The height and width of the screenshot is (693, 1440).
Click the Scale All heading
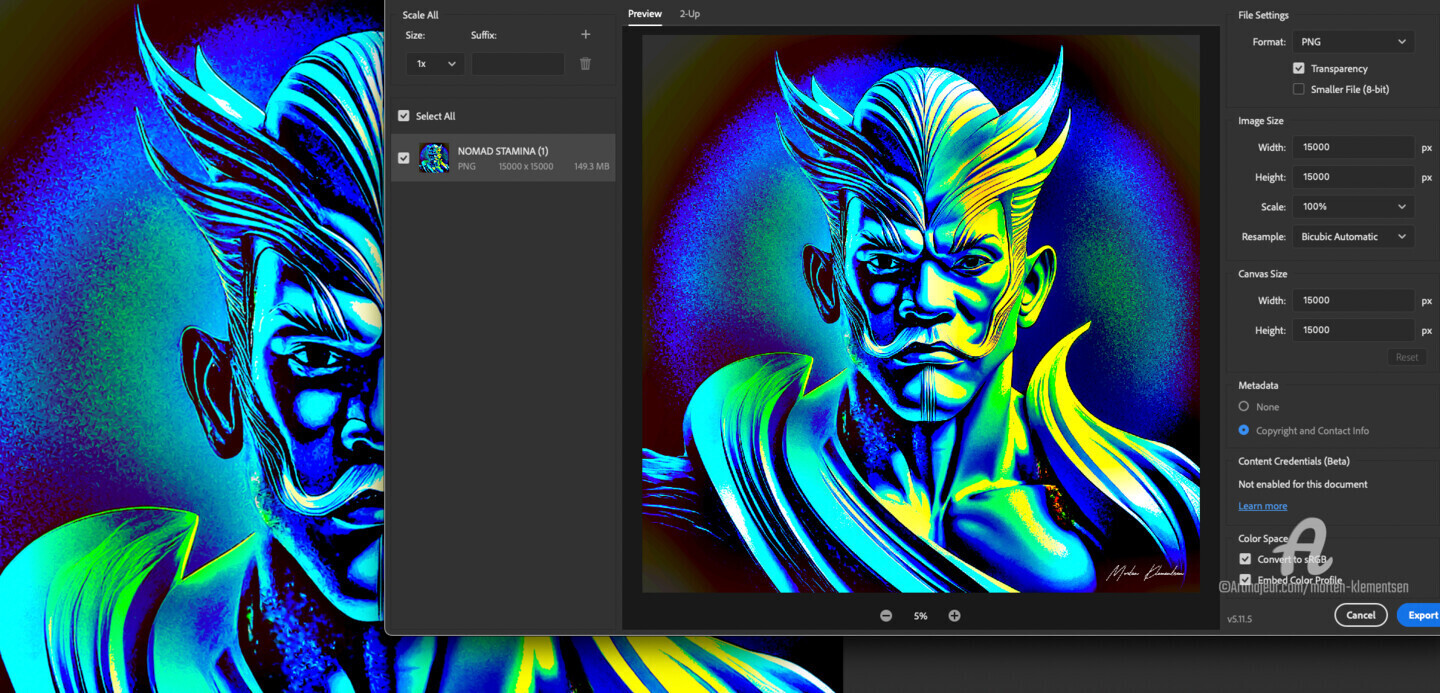(420, 15)
